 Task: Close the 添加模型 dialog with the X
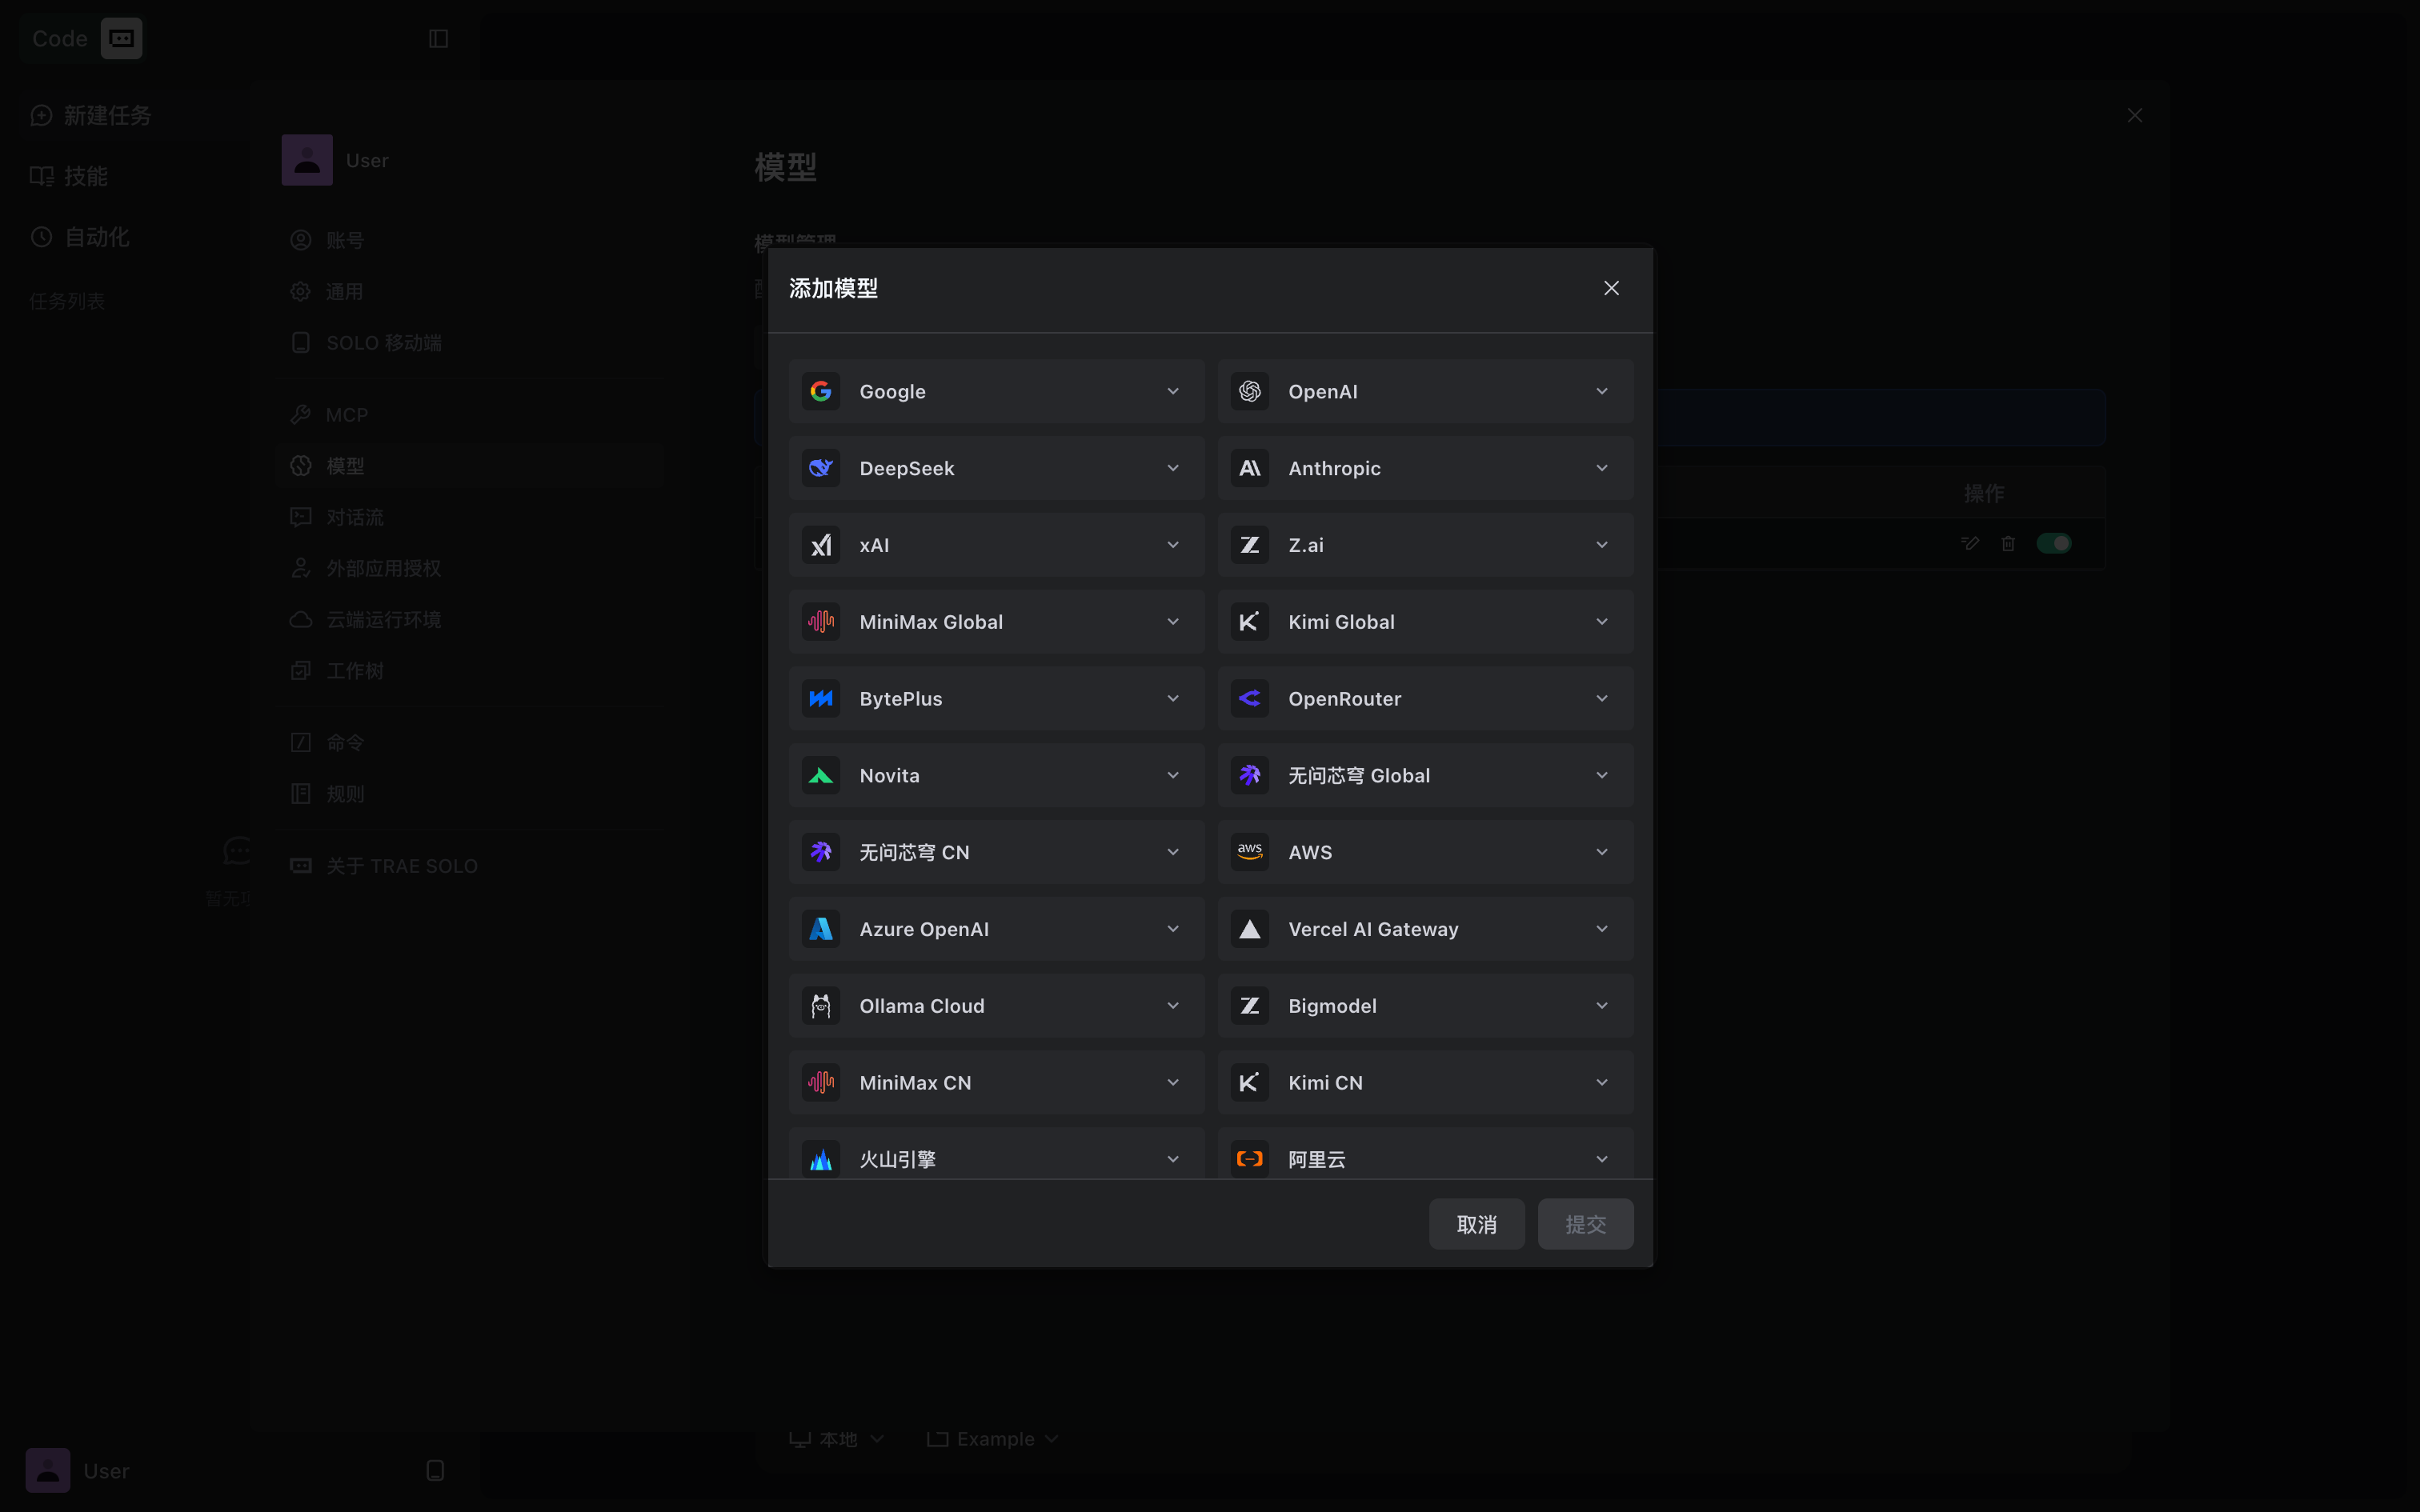coord(1611,288)
